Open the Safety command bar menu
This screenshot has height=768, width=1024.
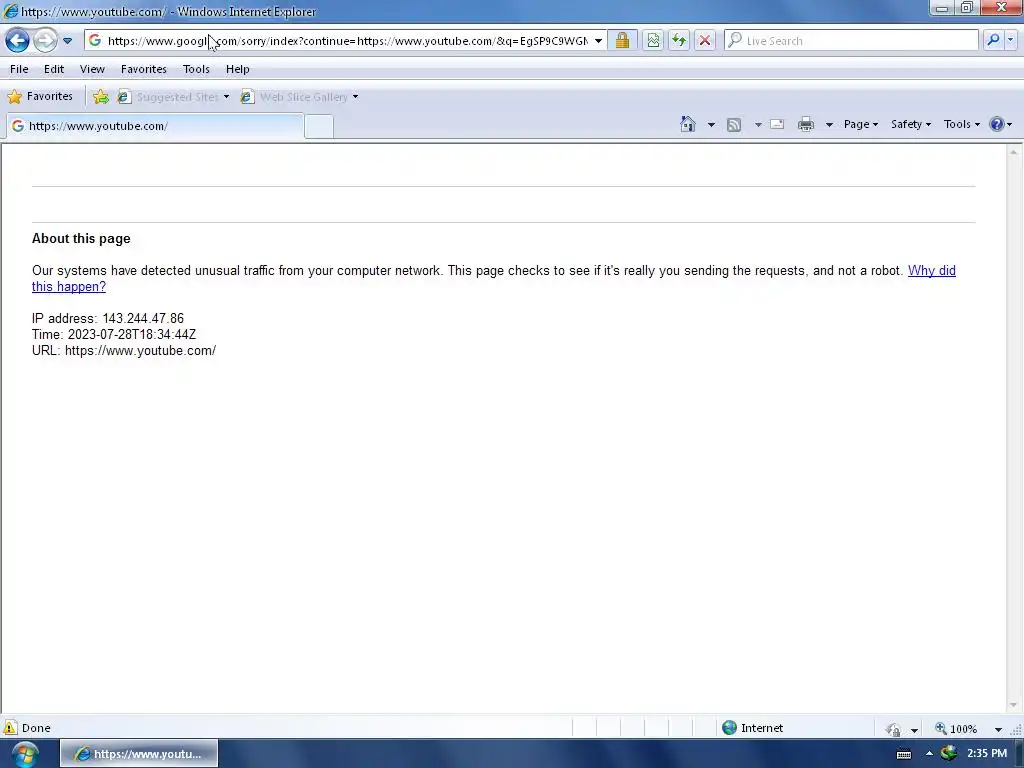point(911,124)
